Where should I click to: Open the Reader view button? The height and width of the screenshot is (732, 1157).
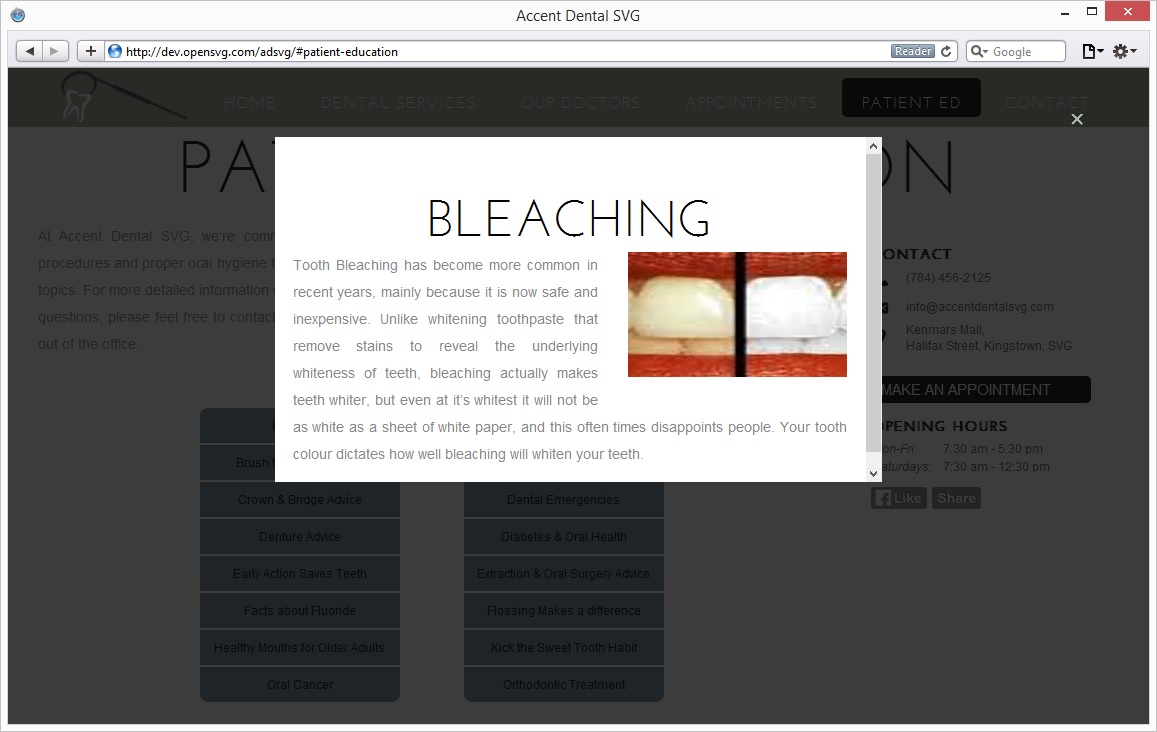[x=913, y=51]
